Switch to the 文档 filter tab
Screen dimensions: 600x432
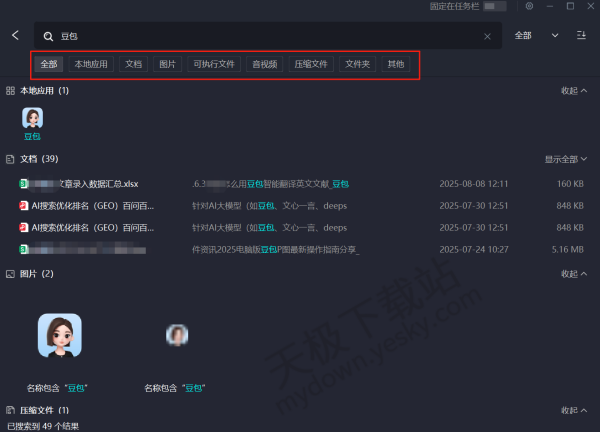point(132,64)
